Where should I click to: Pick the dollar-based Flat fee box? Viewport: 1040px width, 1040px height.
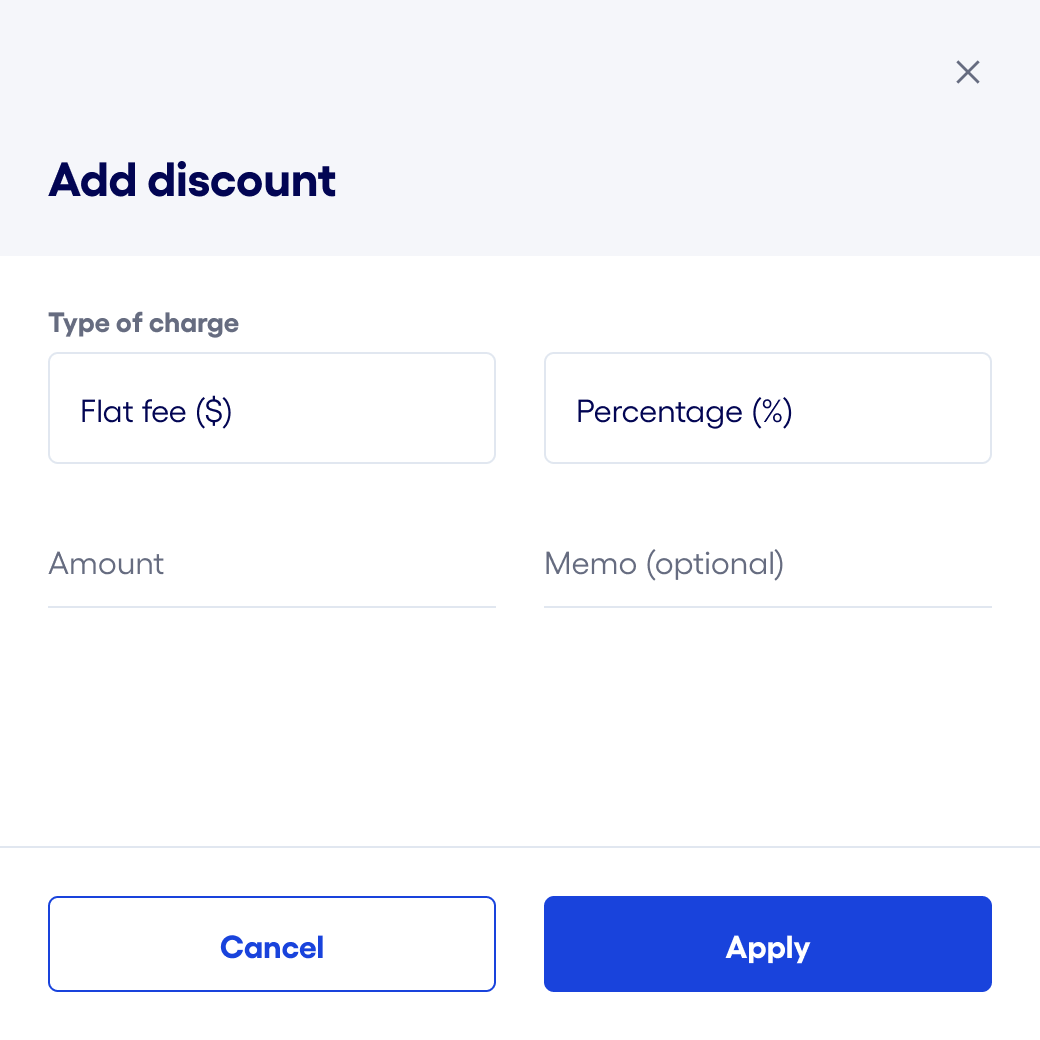(x=272, y=408)
